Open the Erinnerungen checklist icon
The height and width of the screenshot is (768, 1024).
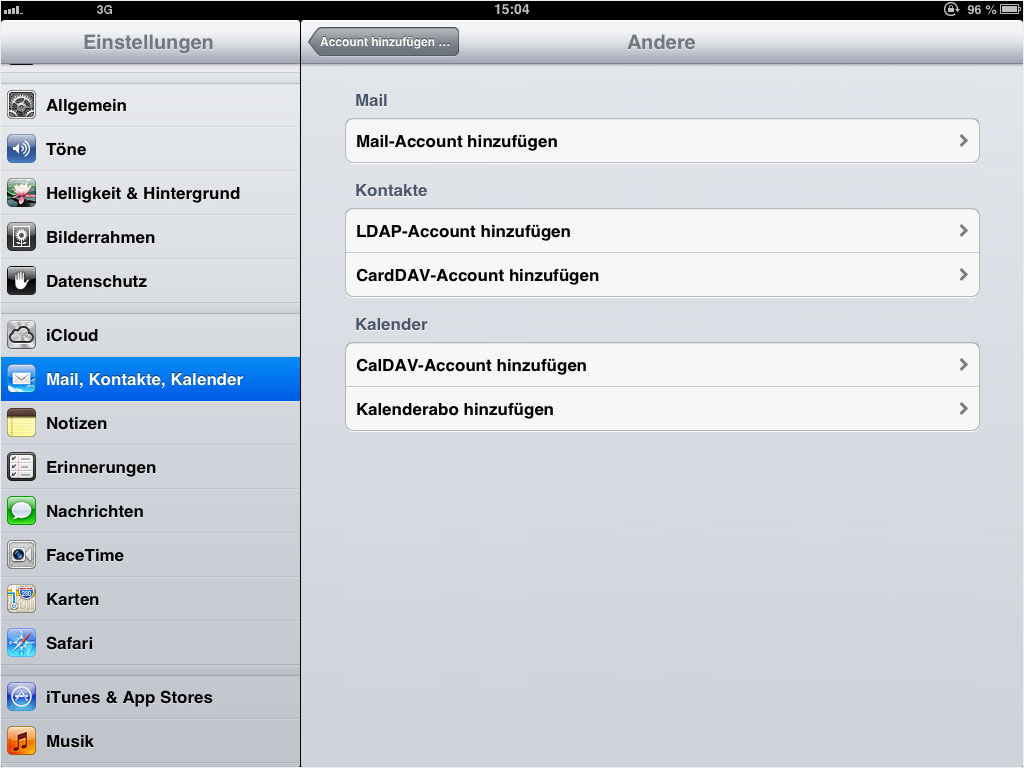(22, 468)
